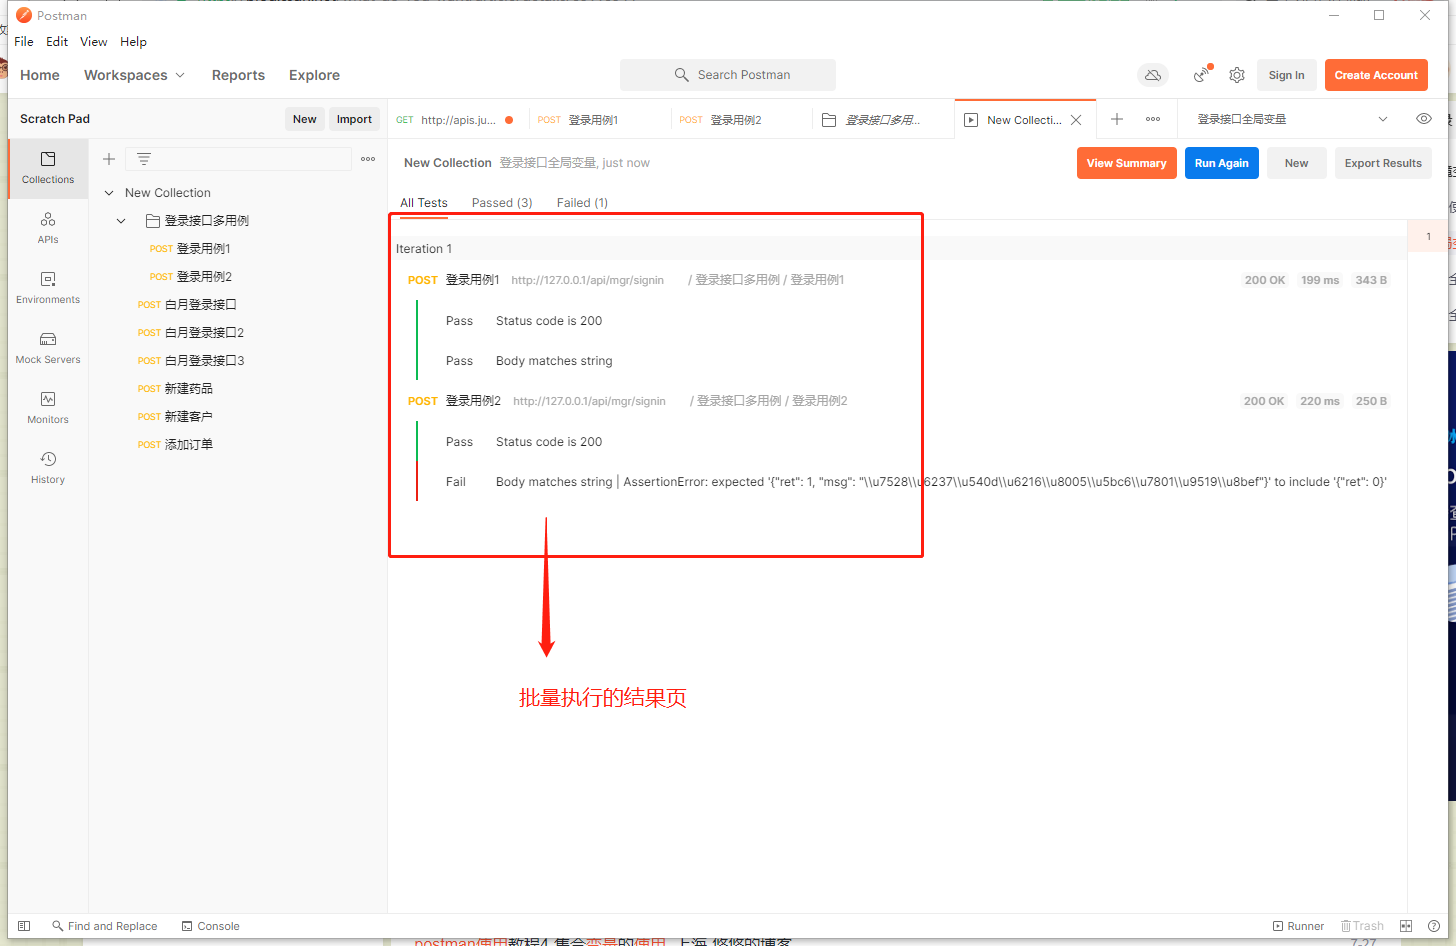Click the Create Account button
Screen dimensions: 1456x946
(x=1376, y=75)
